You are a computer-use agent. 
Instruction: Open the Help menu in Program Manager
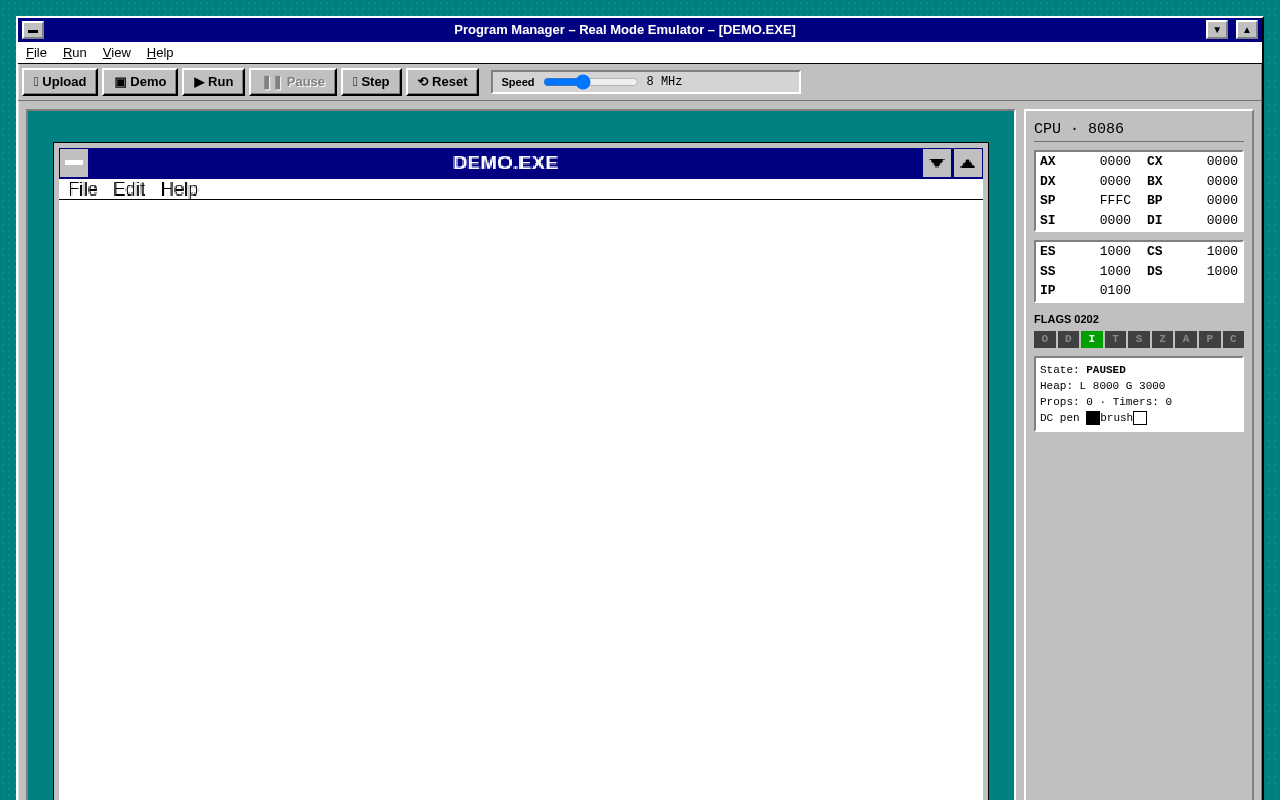click(160, 53)
